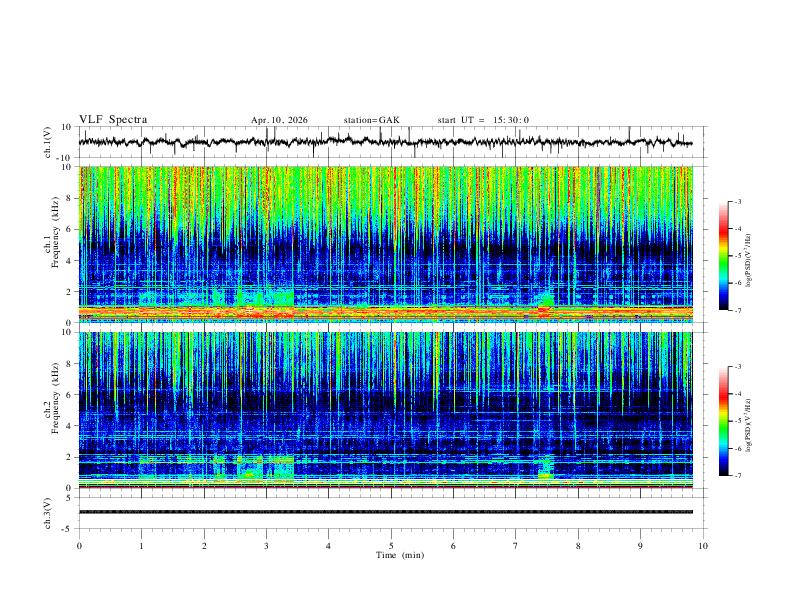Click the "5" tick on the ch.3(V) axis
The image size is (792, 612).
[70, 497]
